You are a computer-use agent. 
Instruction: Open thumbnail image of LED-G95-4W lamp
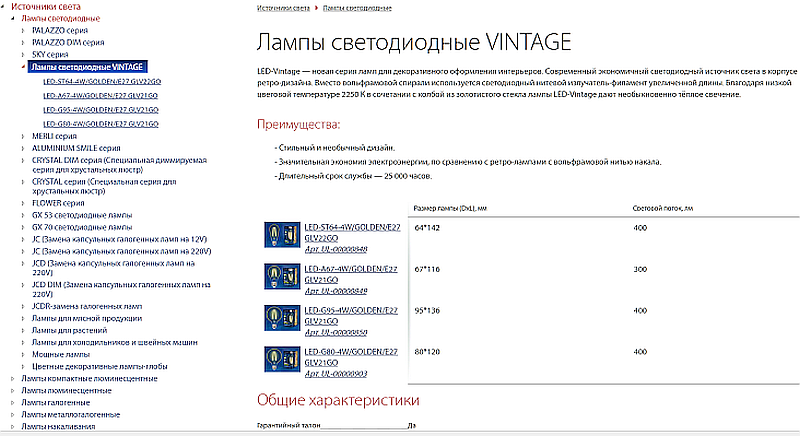coord(282,317)
